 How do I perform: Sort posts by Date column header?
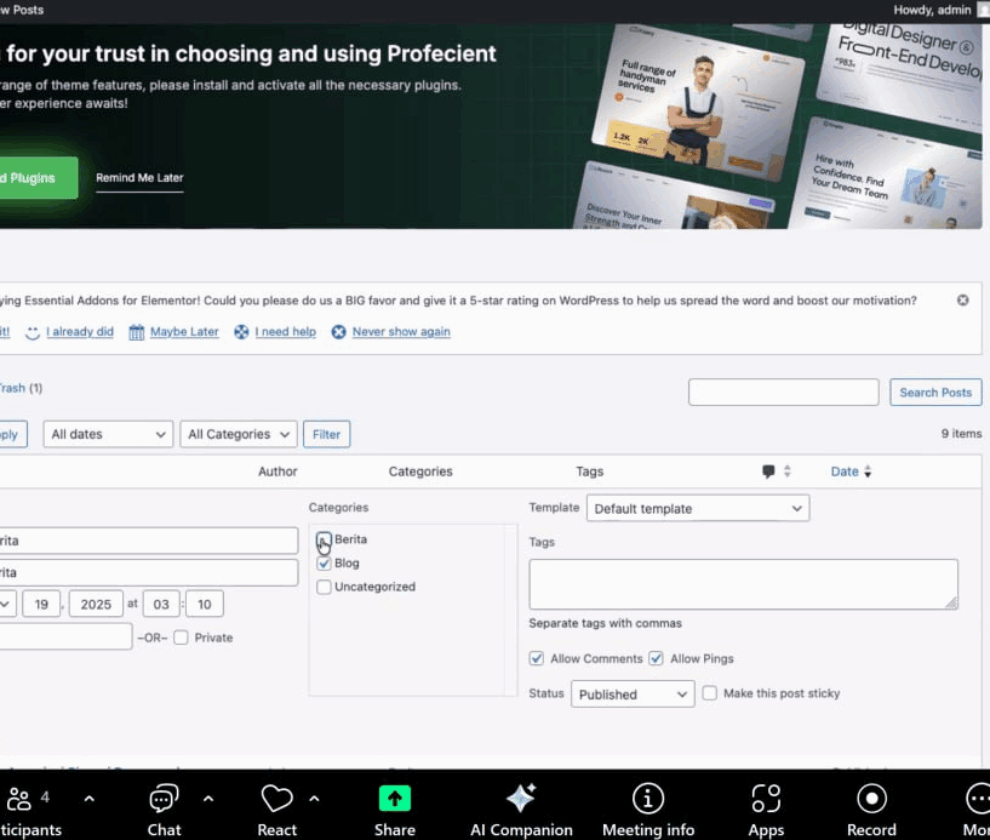click(x=844, y=472)
